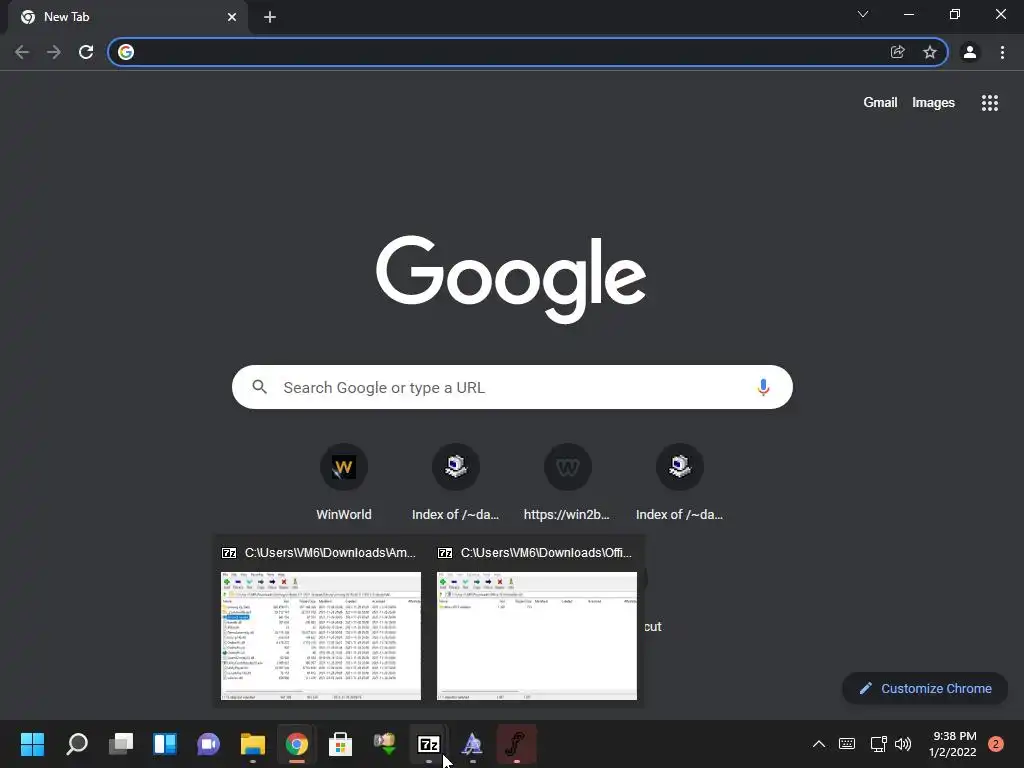
Task: Open File Explorer from the taskbar
Action: pos(253,744)
